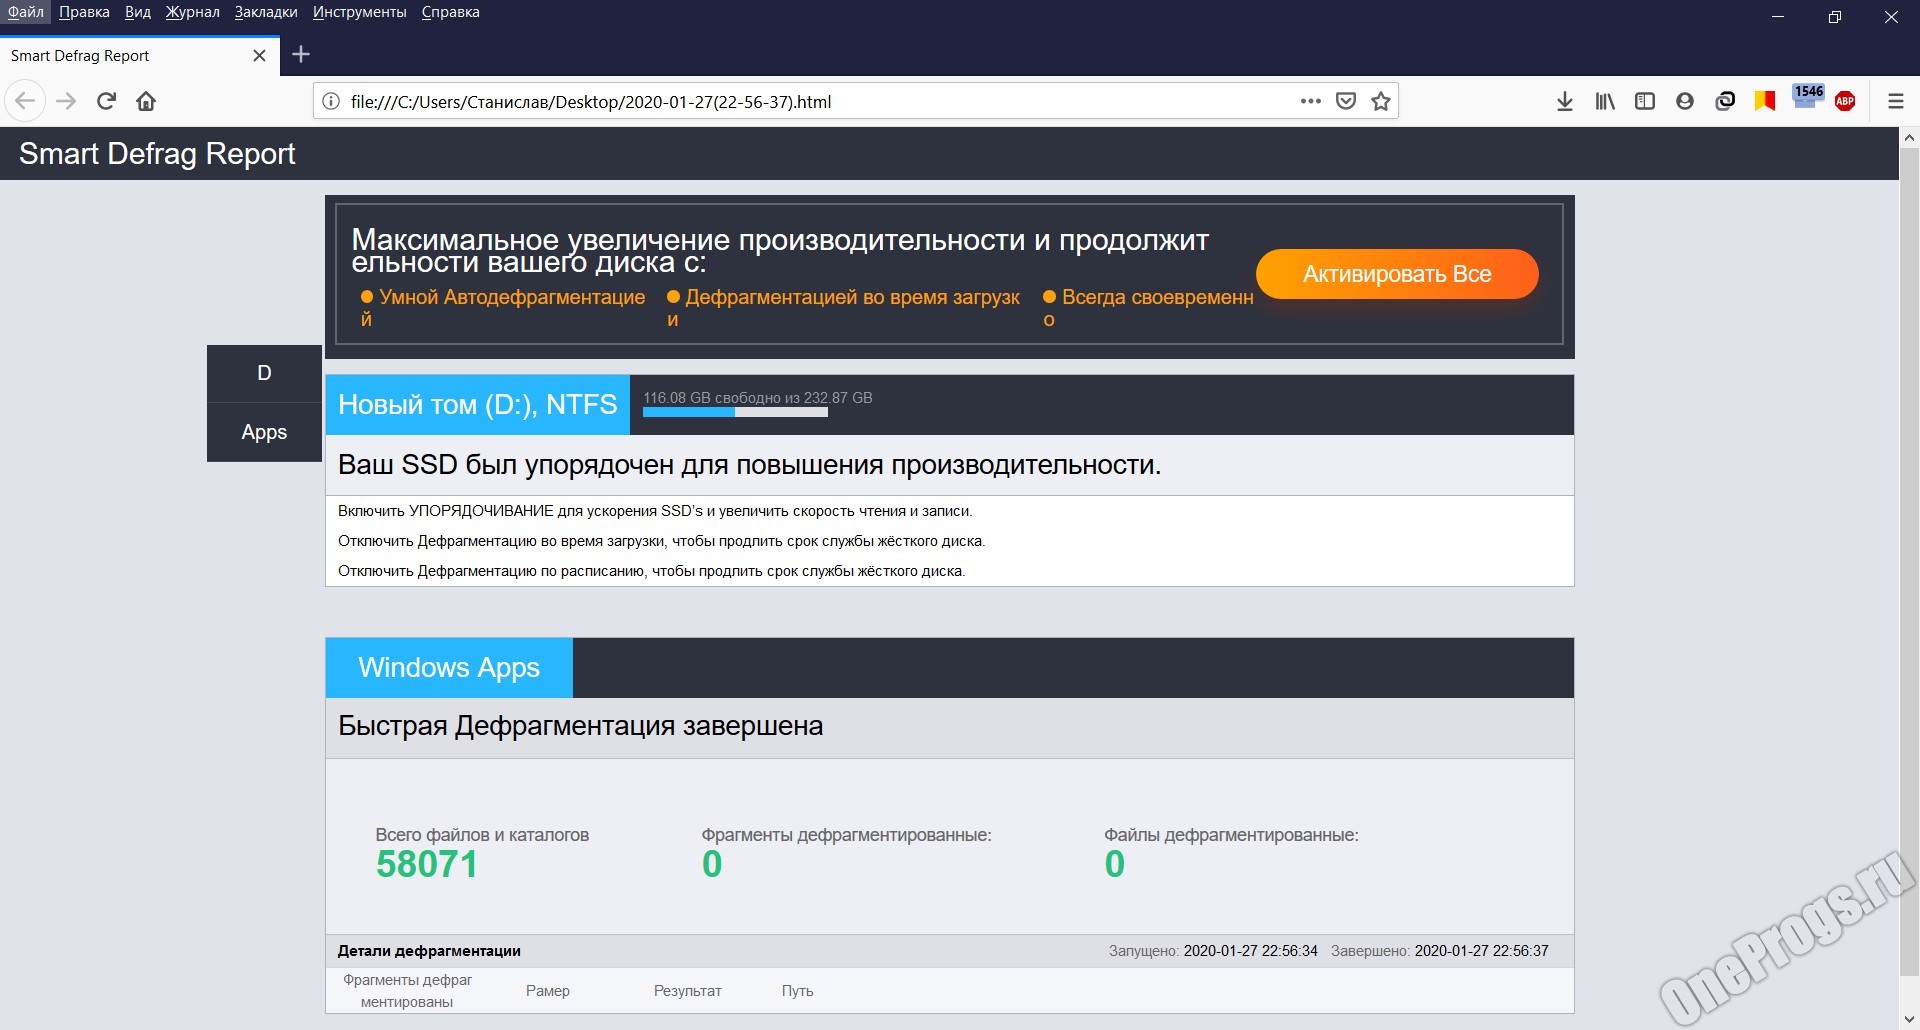Screen dimensions: 1920x1030
Task: Bookmark this page with the star
Action: click(1381, 101)
